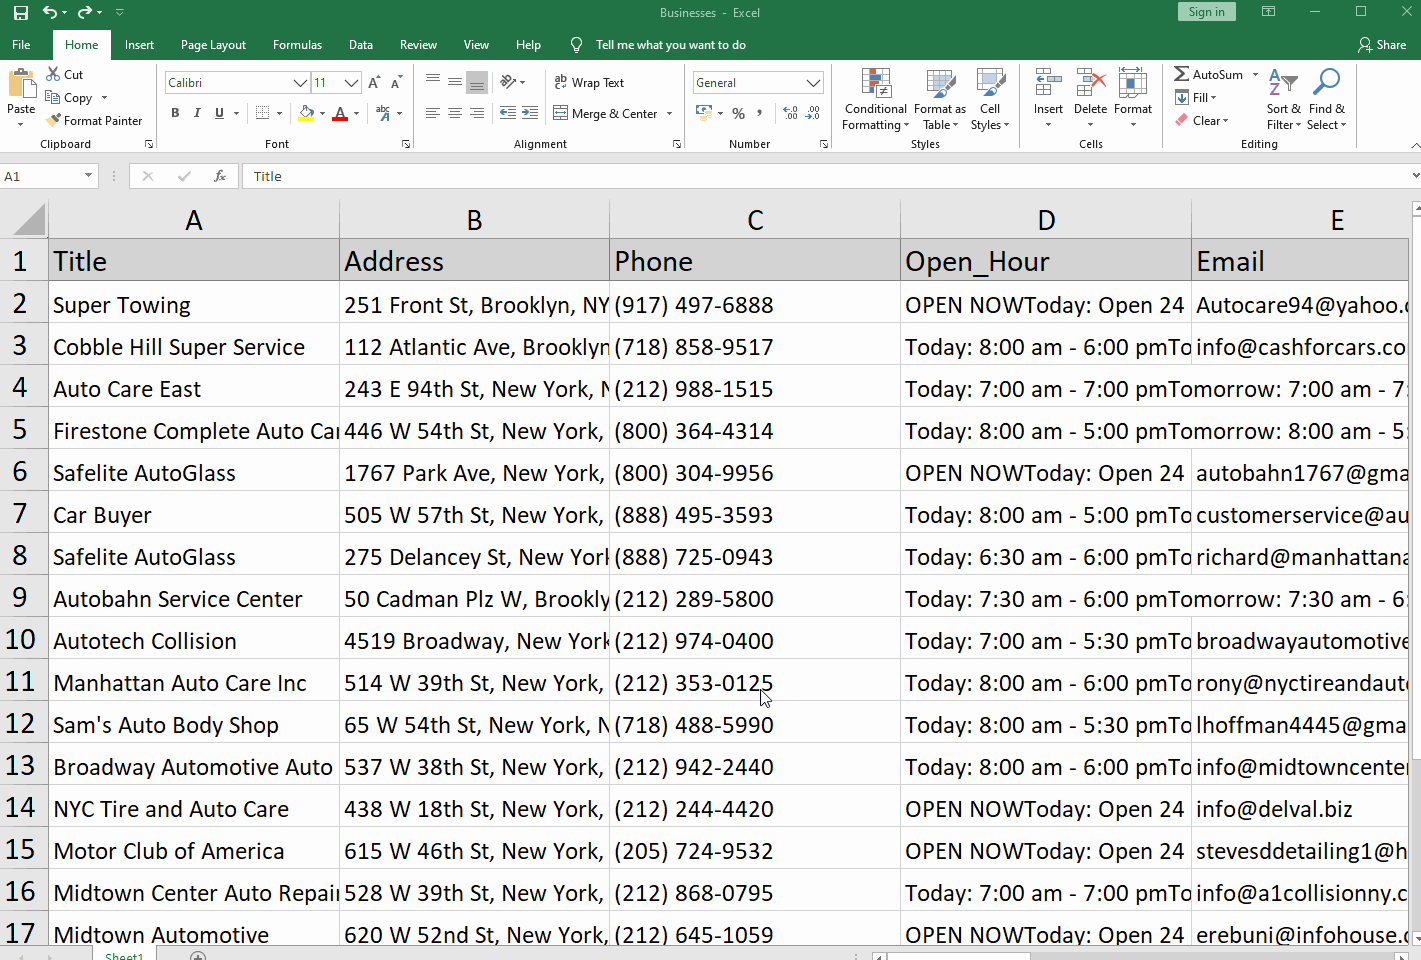This screenshot has width=1421, height=960.
Task: Click Decrease Decimal icon
Action: click(x=813, y=113)
